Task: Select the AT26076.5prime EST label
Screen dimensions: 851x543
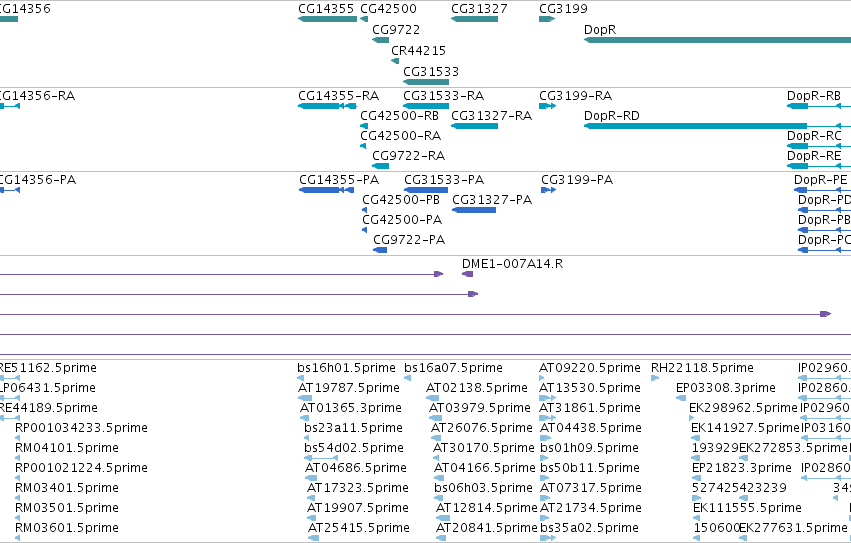Action: pos(482,428)
